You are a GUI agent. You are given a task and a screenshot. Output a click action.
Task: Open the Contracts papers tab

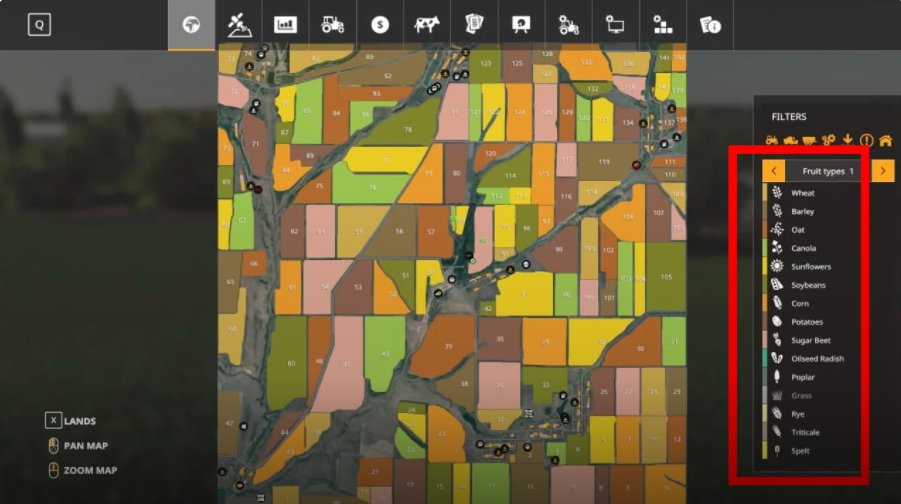(474, 25)
